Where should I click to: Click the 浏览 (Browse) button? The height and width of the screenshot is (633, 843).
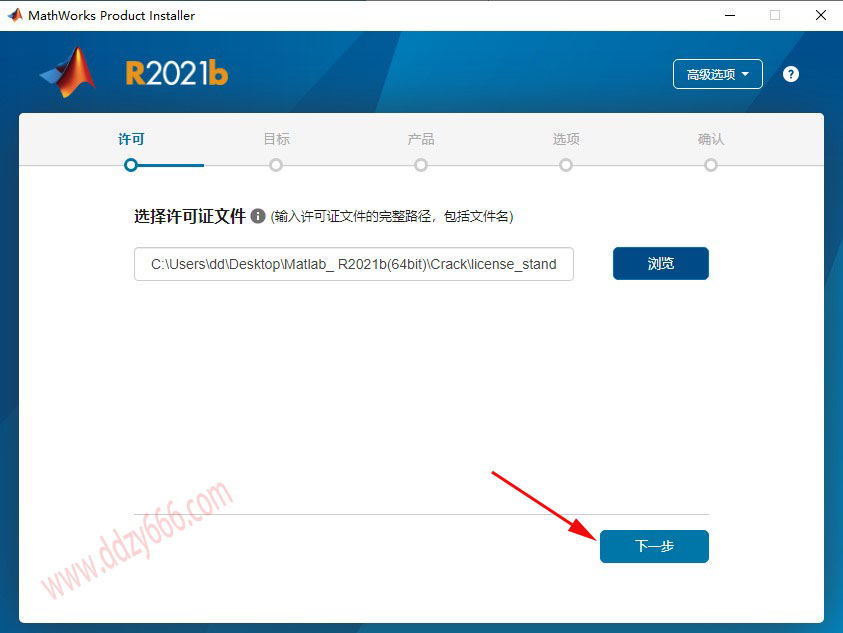[661, 264]
